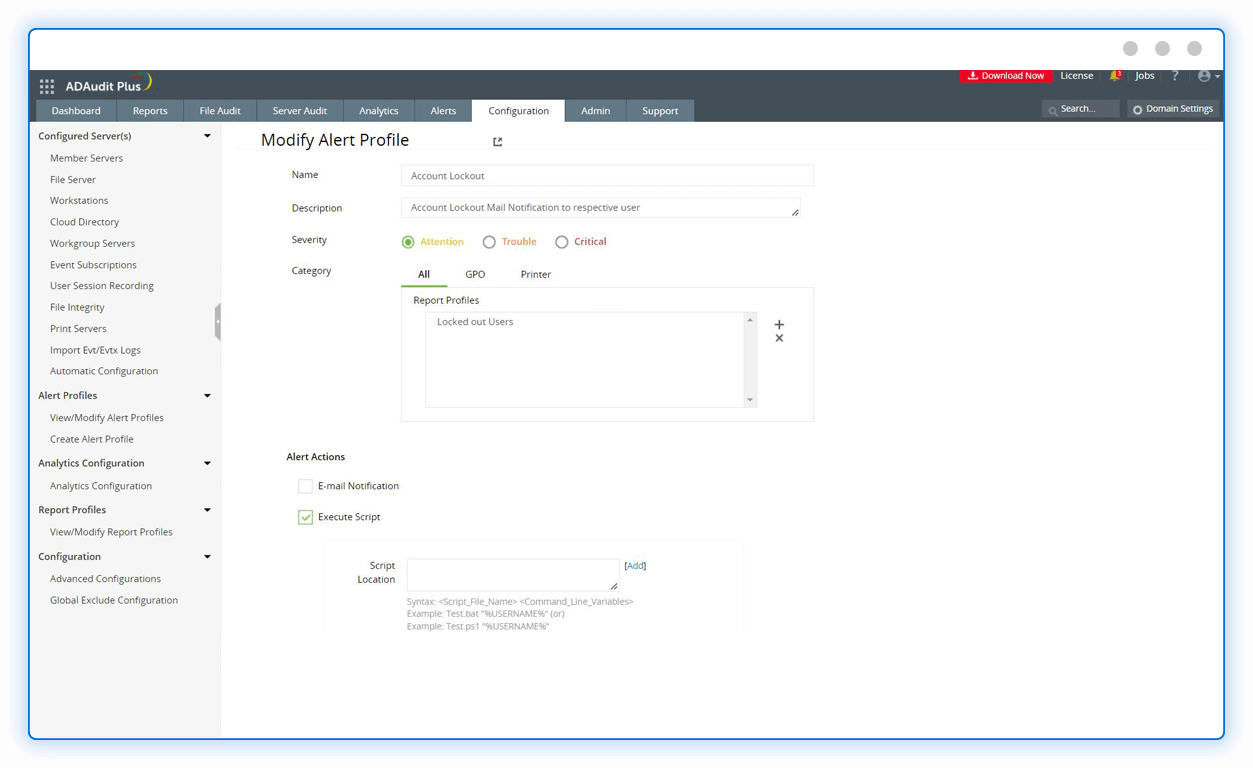Open the Dashboard tab
Image resolution: width=1253 pixels, height=768 pixels.
tap(76, 111)
